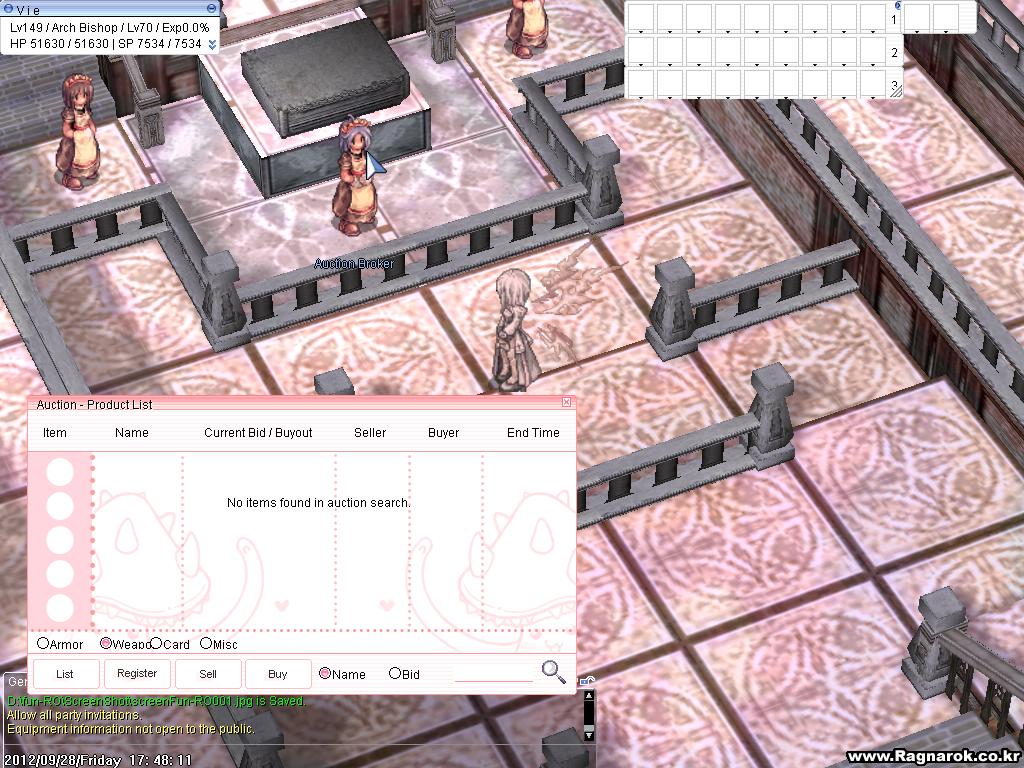1024x768 pixels.
Task: Select the Armor category radio button
Action: click(x=43, y=643)
